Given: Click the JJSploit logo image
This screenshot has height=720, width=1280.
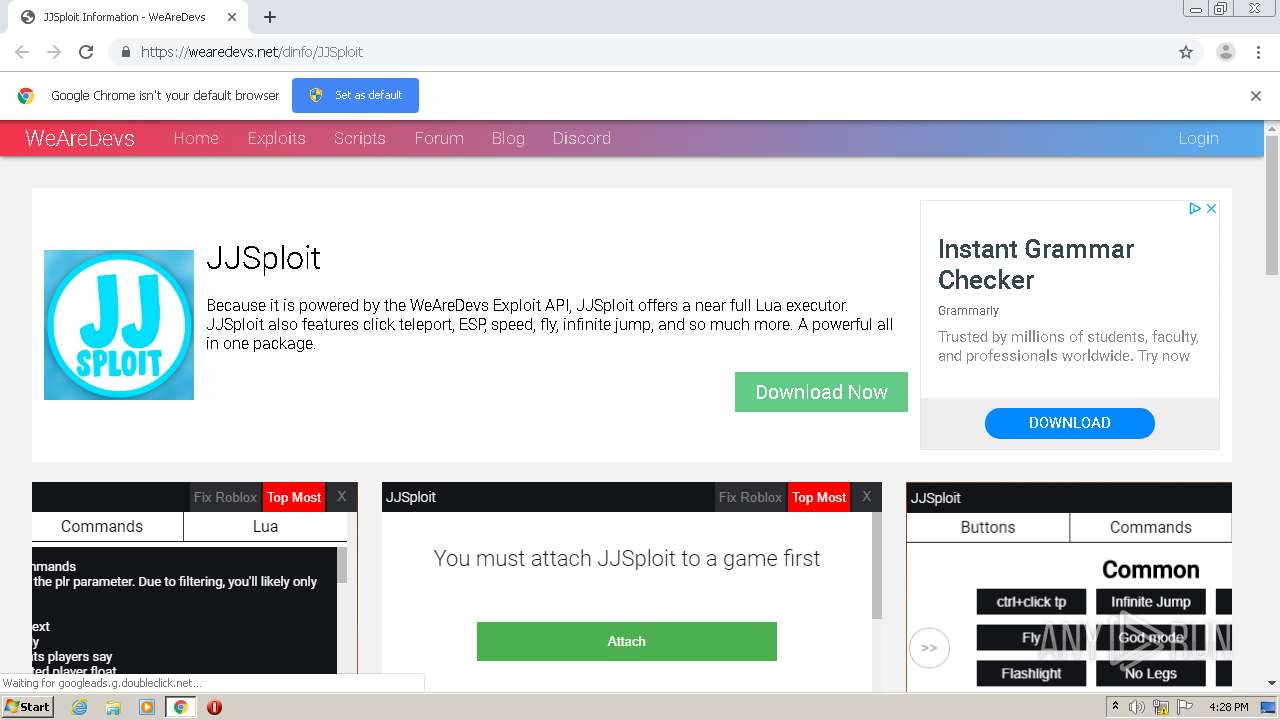Looking at the screenshot, I should pyautogui.click(x=119, y=325).
